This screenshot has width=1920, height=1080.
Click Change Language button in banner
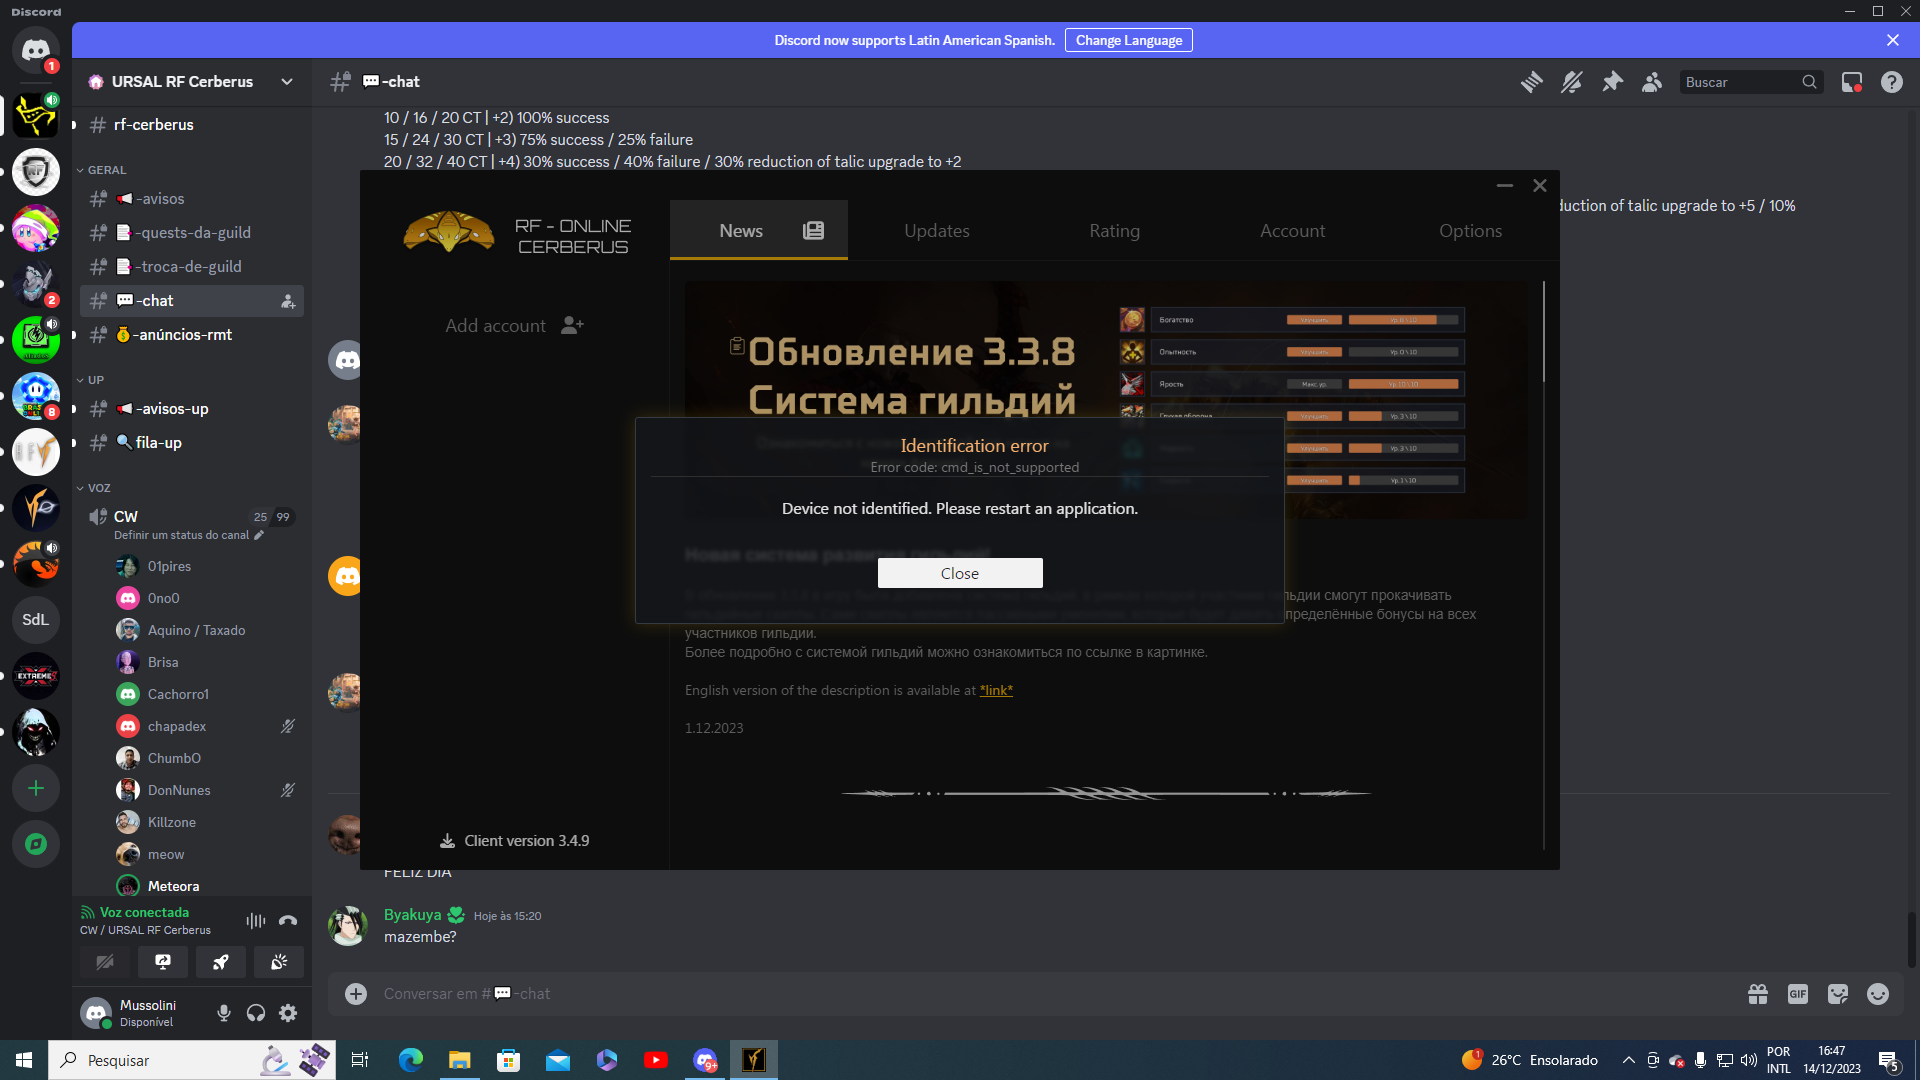click(x=1129, y=40)
